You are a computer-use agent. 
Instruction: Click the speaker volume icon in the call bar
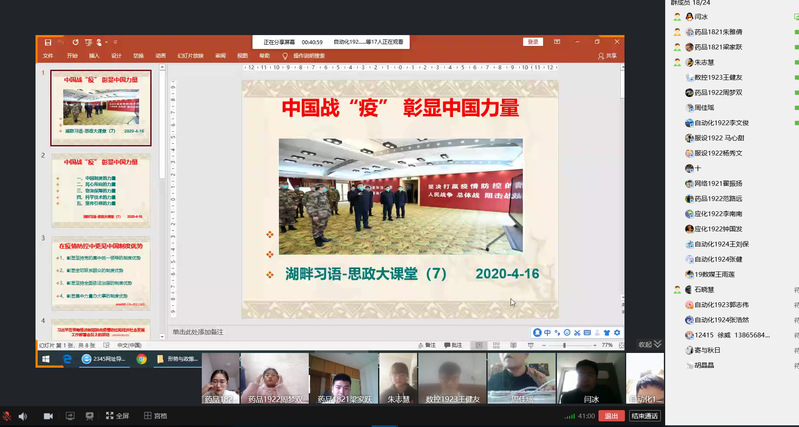(x=22, y=416)
